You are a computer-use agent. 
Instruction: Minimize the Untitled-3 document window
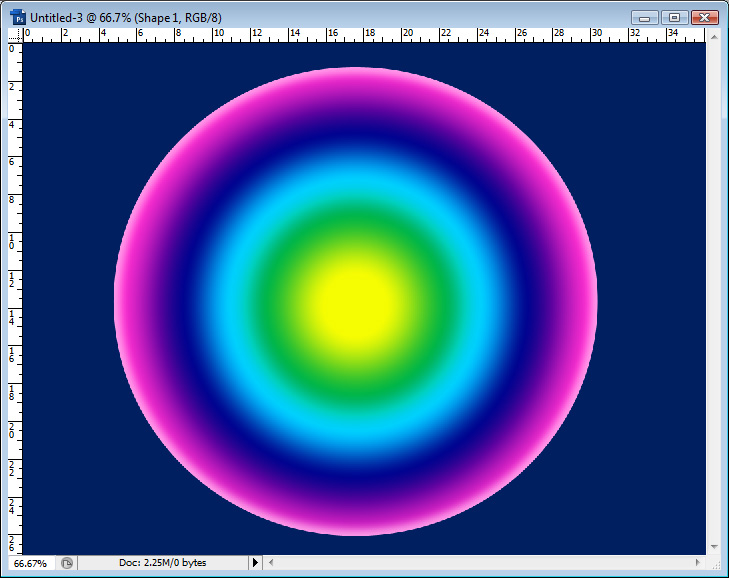(x=646, y=17)
